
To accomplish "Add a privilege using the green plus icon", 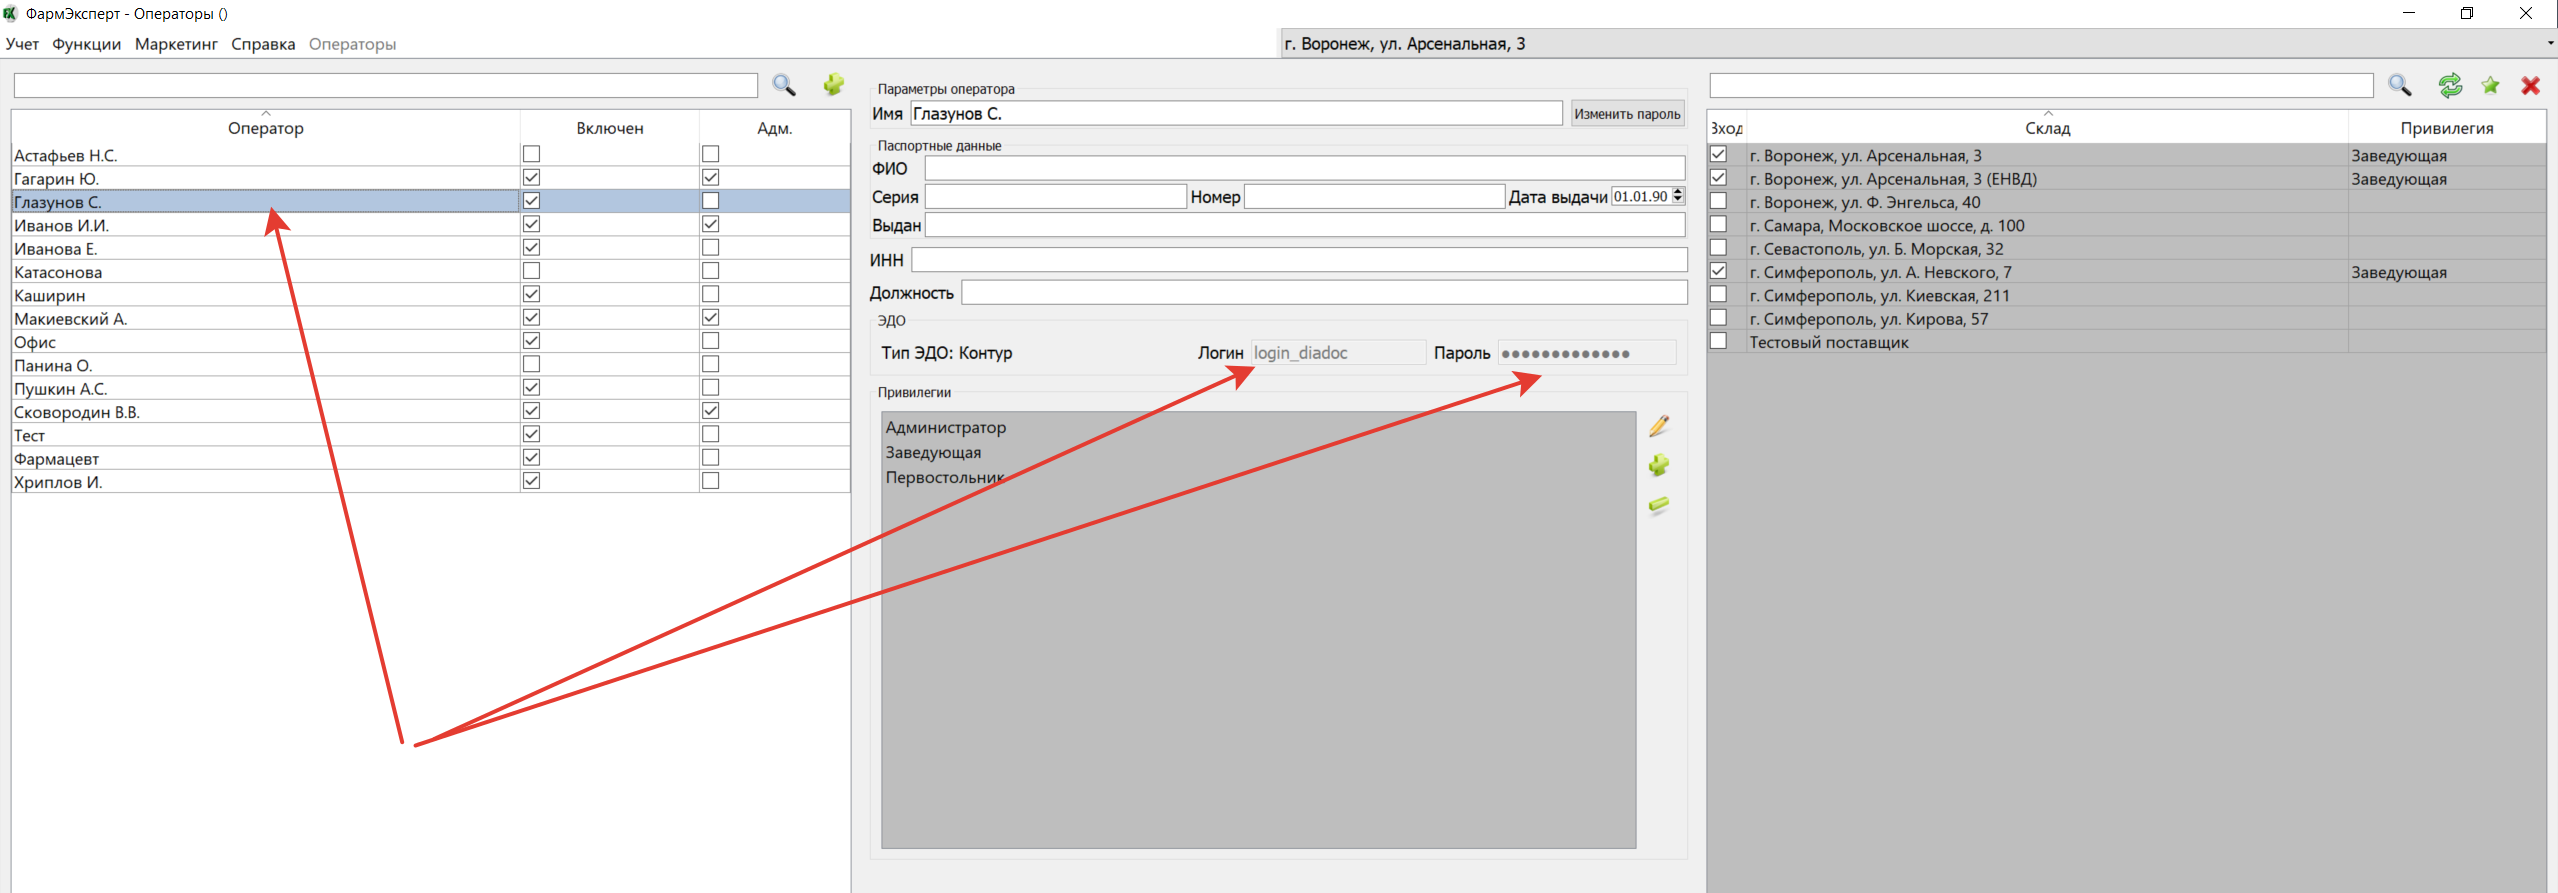I will (x=1659, y=466).
